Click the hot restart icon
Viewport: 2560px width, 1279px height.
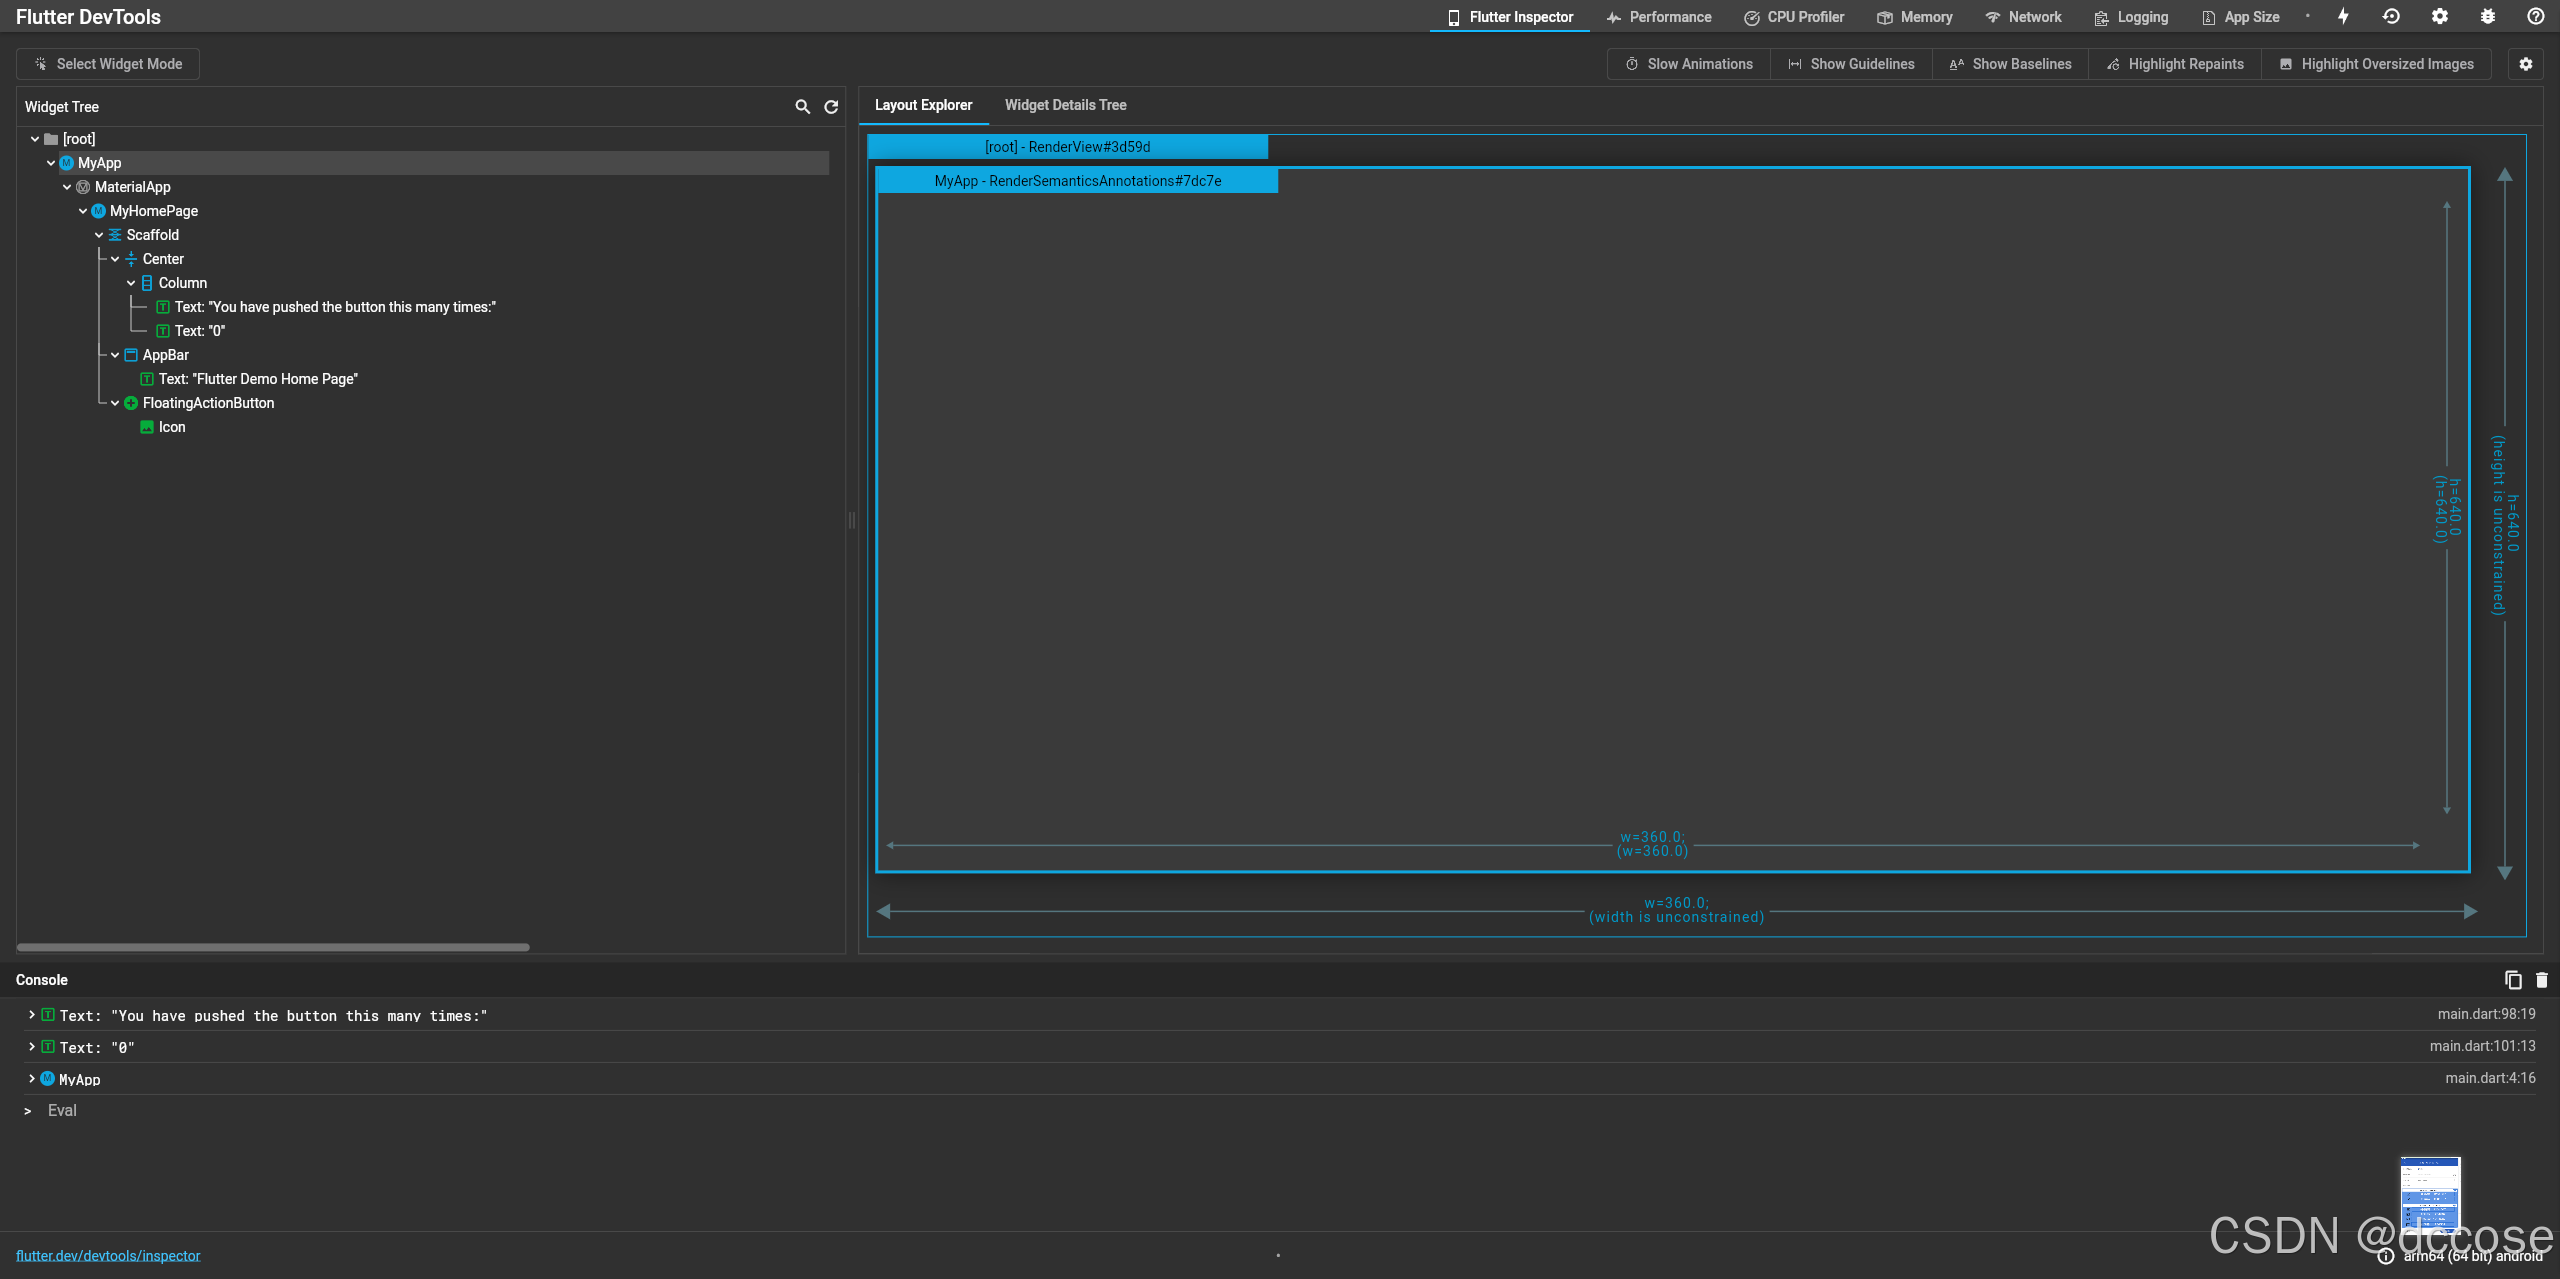pos(2391,17)
